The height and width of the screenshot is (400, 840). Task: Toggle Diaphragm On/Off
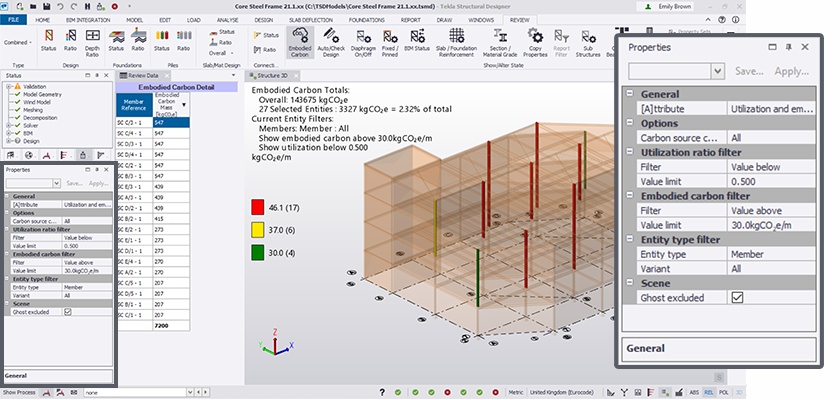[x=363, y=42]
